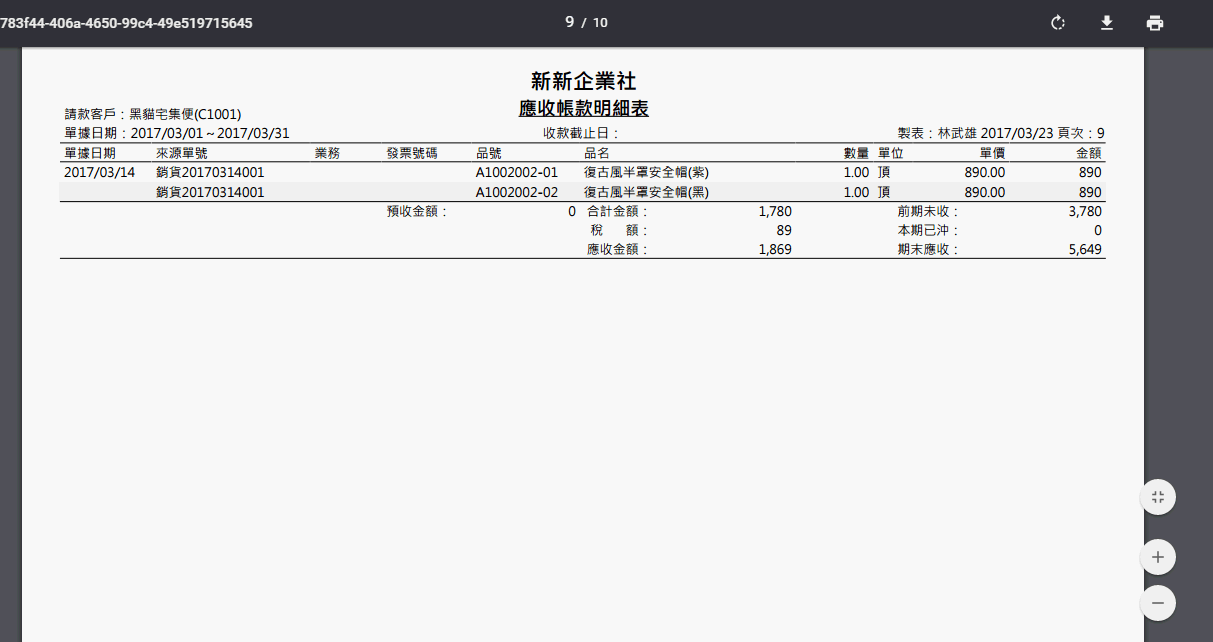
Task: Click the 品名 column header
Action: tap(597, 153)
